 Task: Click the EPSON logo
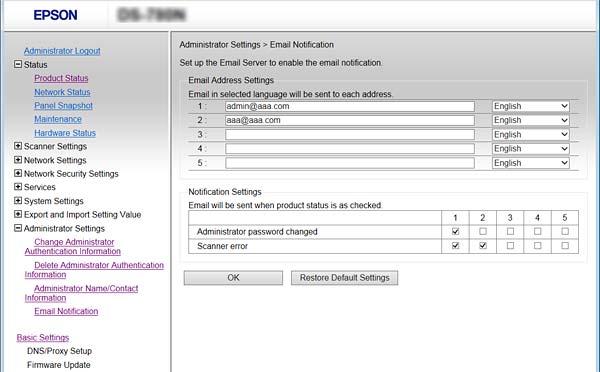coord(55,15)
